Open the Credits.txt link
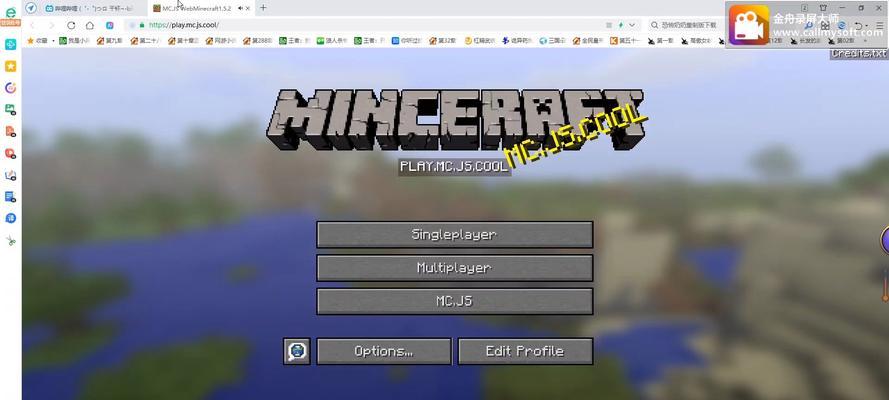 coord(860,53)
